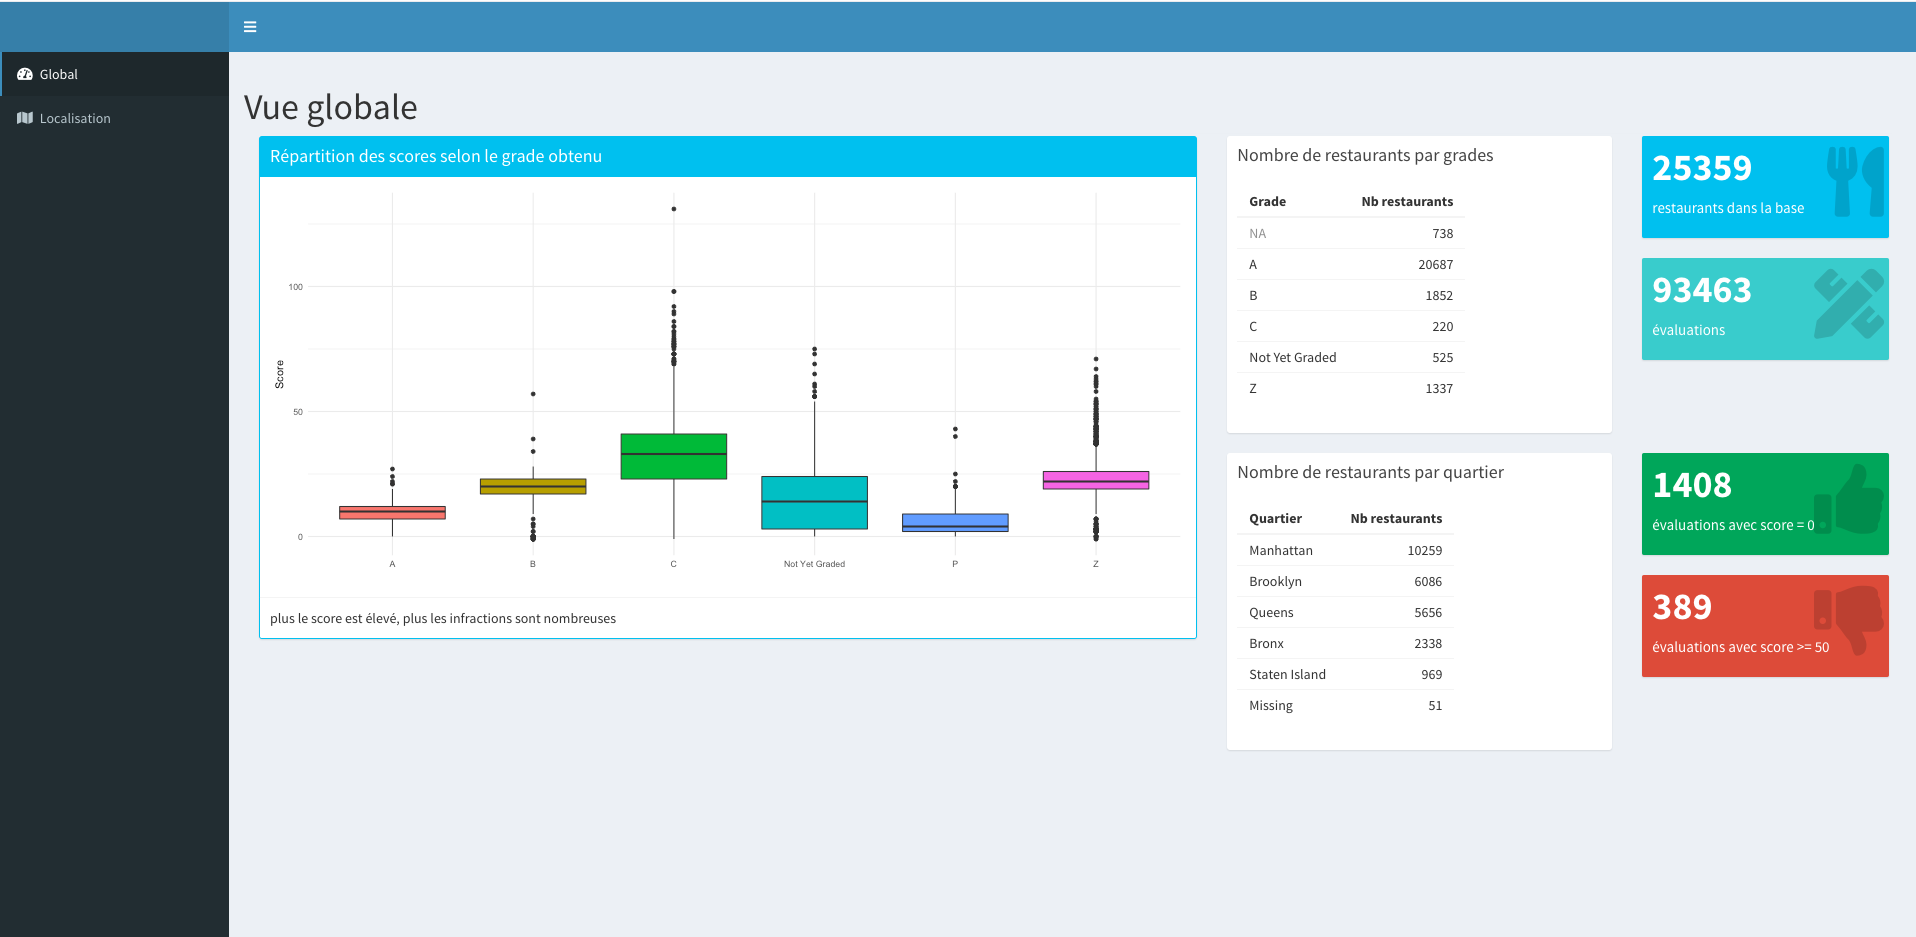
Task: Select the Bronx row label
Action: point(1266,643)
